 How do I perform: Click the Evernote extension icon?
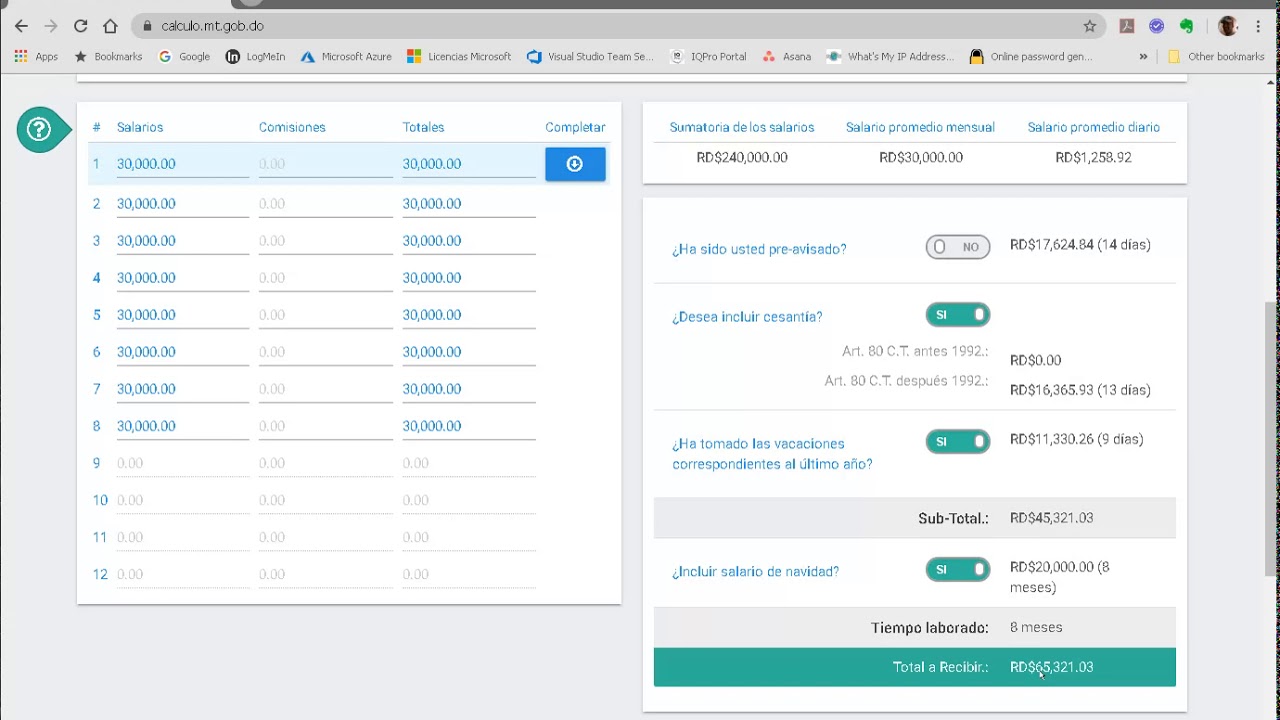(x=1186, y=26)
